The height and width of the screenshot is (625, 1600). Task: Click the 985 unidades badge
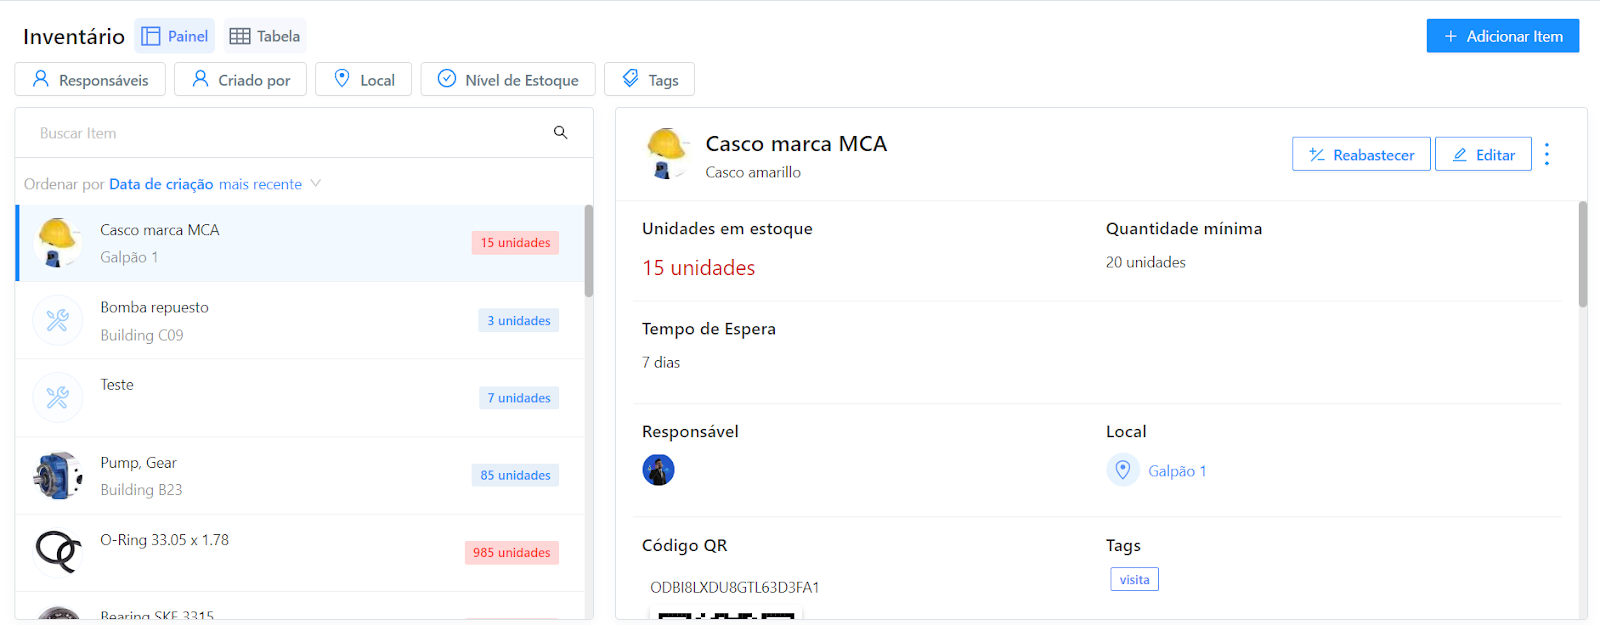pos(512,553)
